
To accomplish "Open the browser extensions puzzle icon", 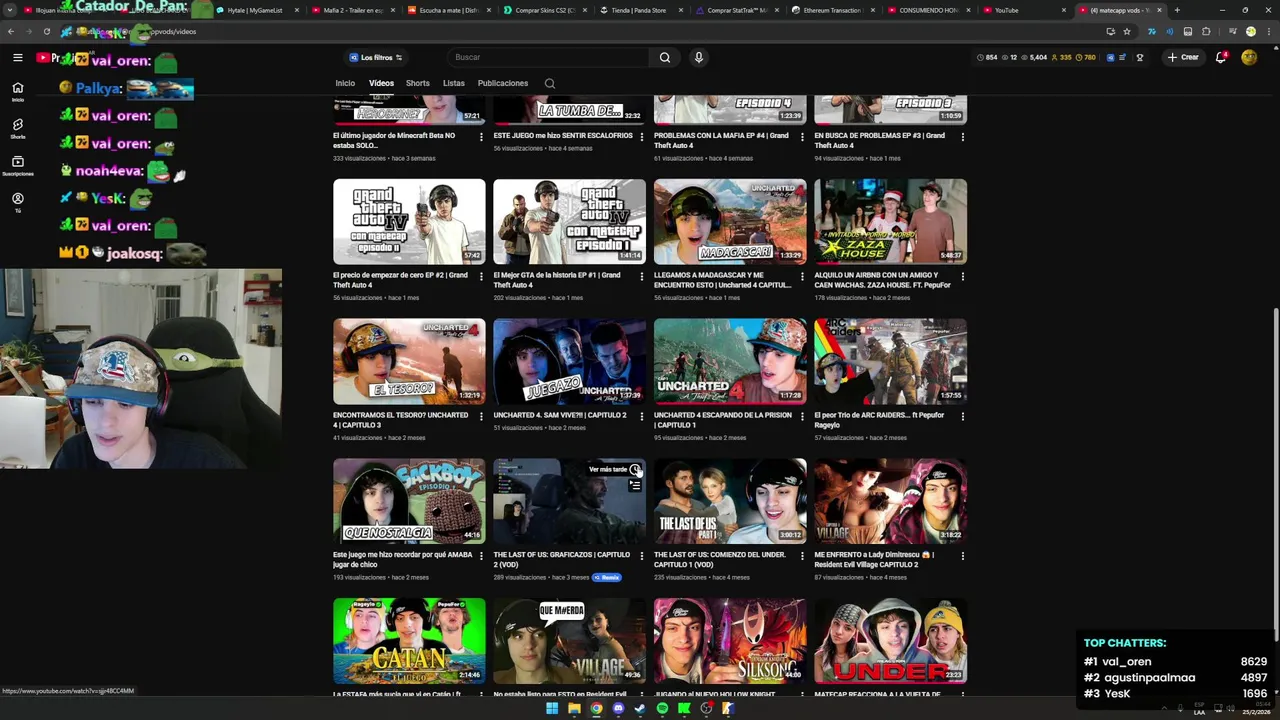I will click(1206, 31).
